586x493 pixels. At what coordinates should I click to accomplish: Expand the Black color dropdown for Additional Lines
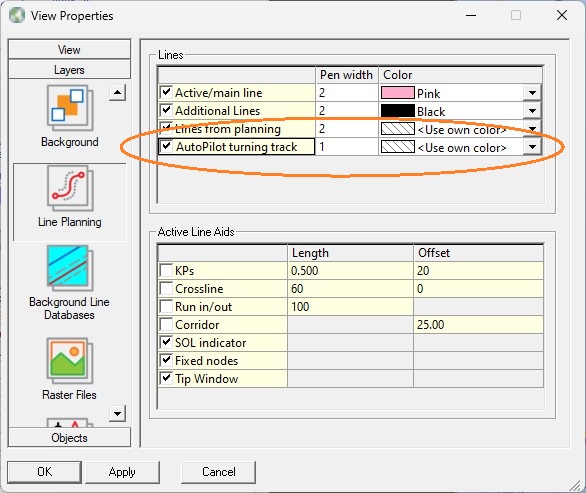[x=532, y=111]
